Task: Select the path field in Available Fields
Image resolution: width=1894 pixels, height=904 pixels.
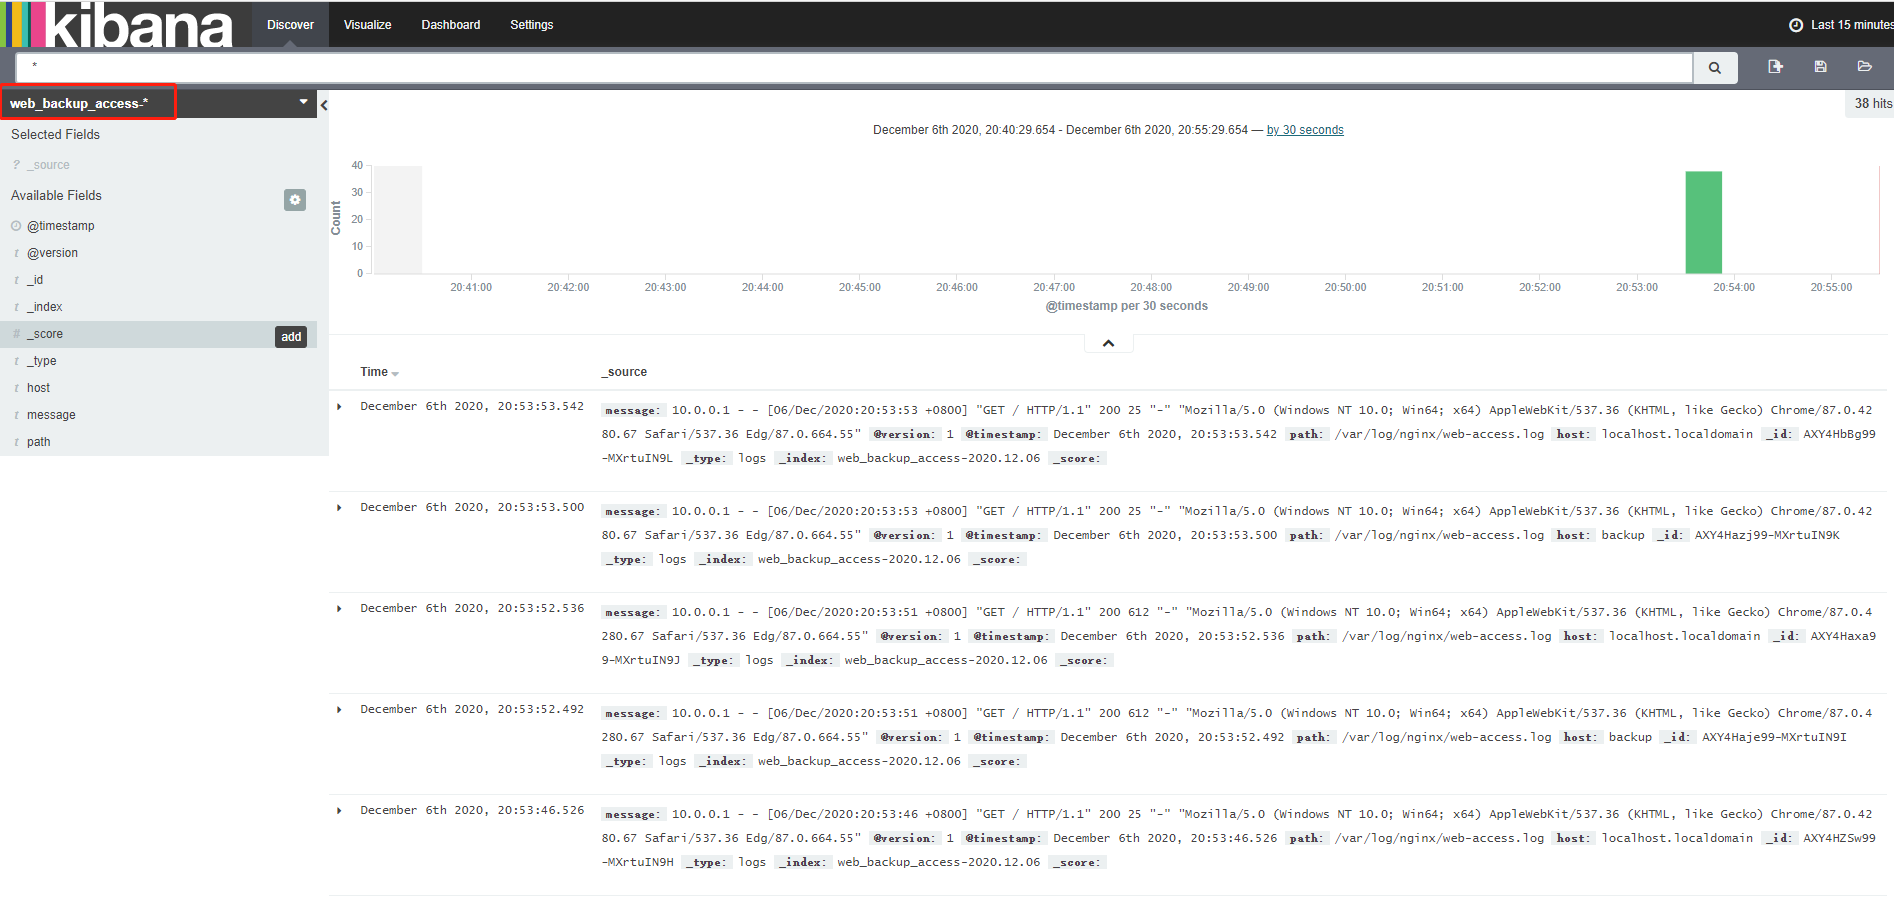Action: click(38, 442)
